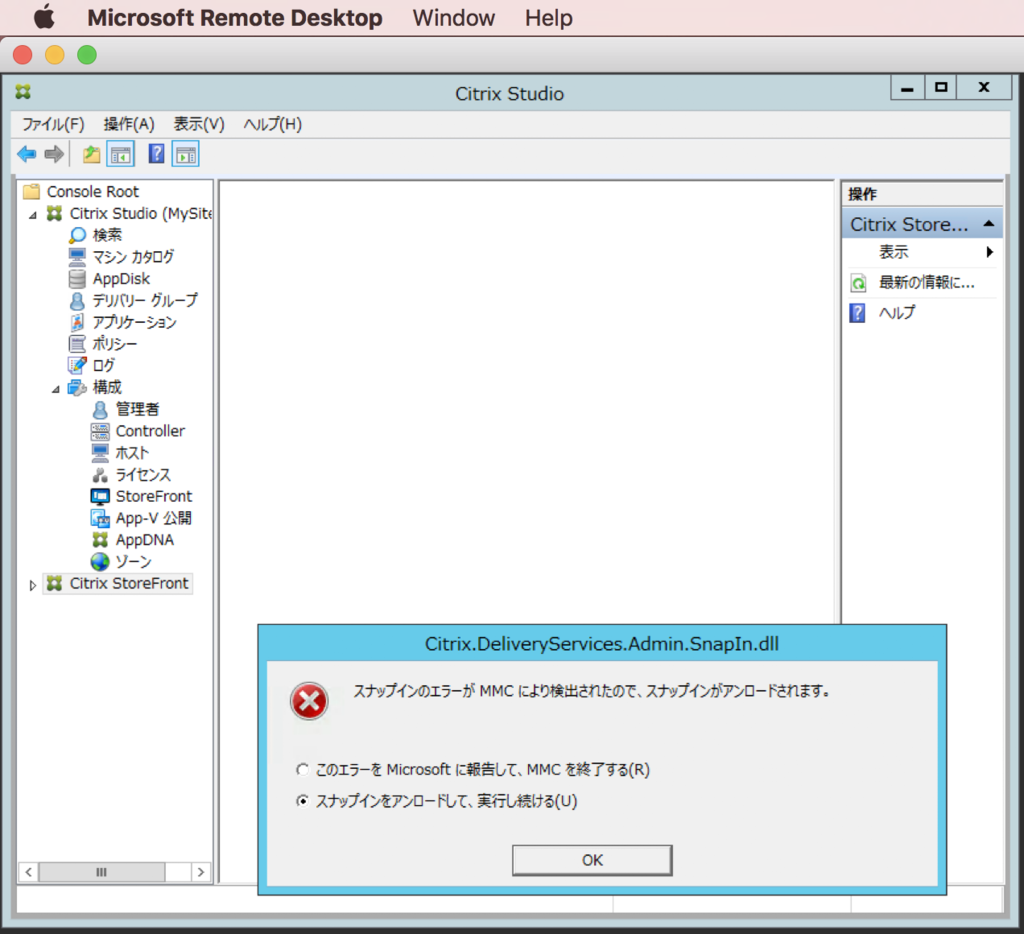Select the アプリケーション icon

[77, 322]
